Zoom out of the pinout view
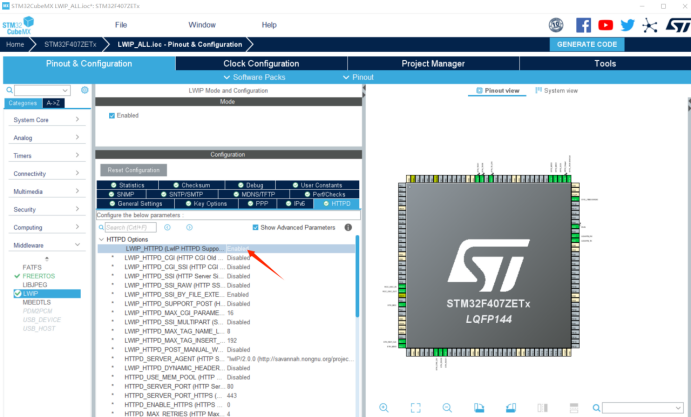Image resolution: width=691 pixels, height=417 pixels. [447, 408]
